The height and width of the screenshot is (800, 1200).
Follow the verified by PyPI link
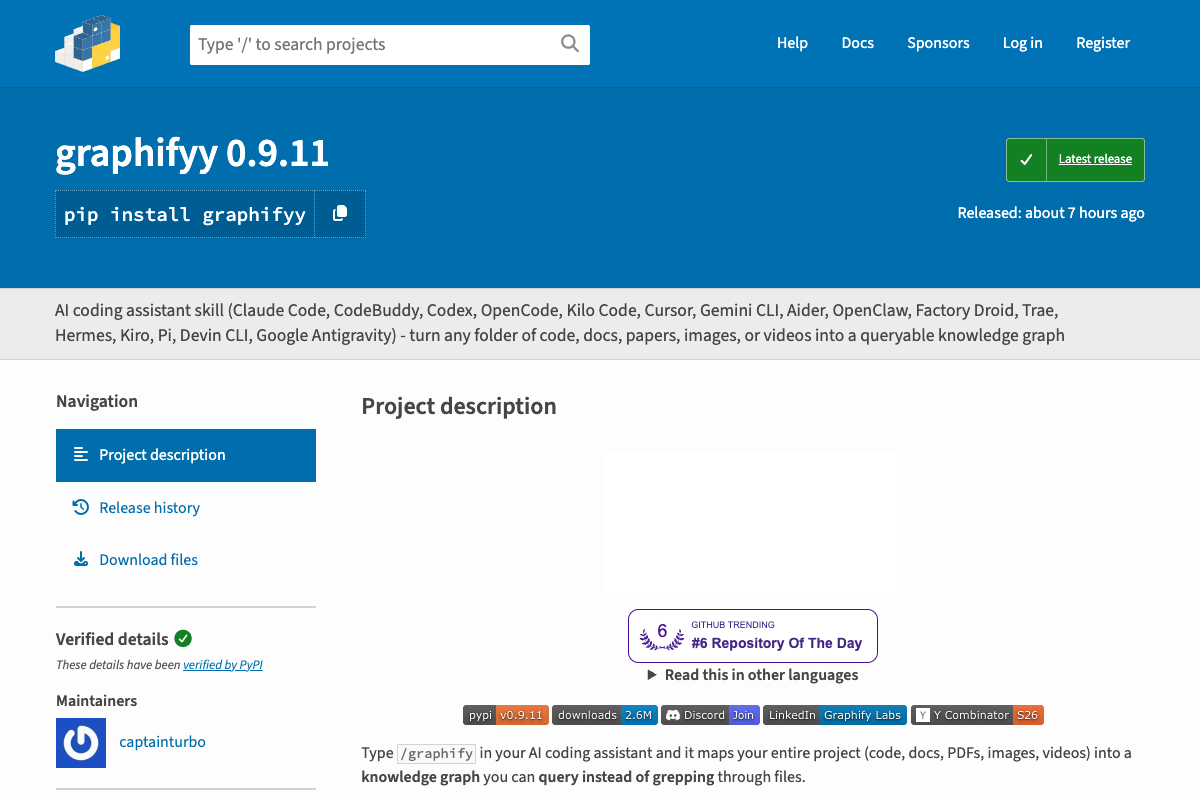223,664
